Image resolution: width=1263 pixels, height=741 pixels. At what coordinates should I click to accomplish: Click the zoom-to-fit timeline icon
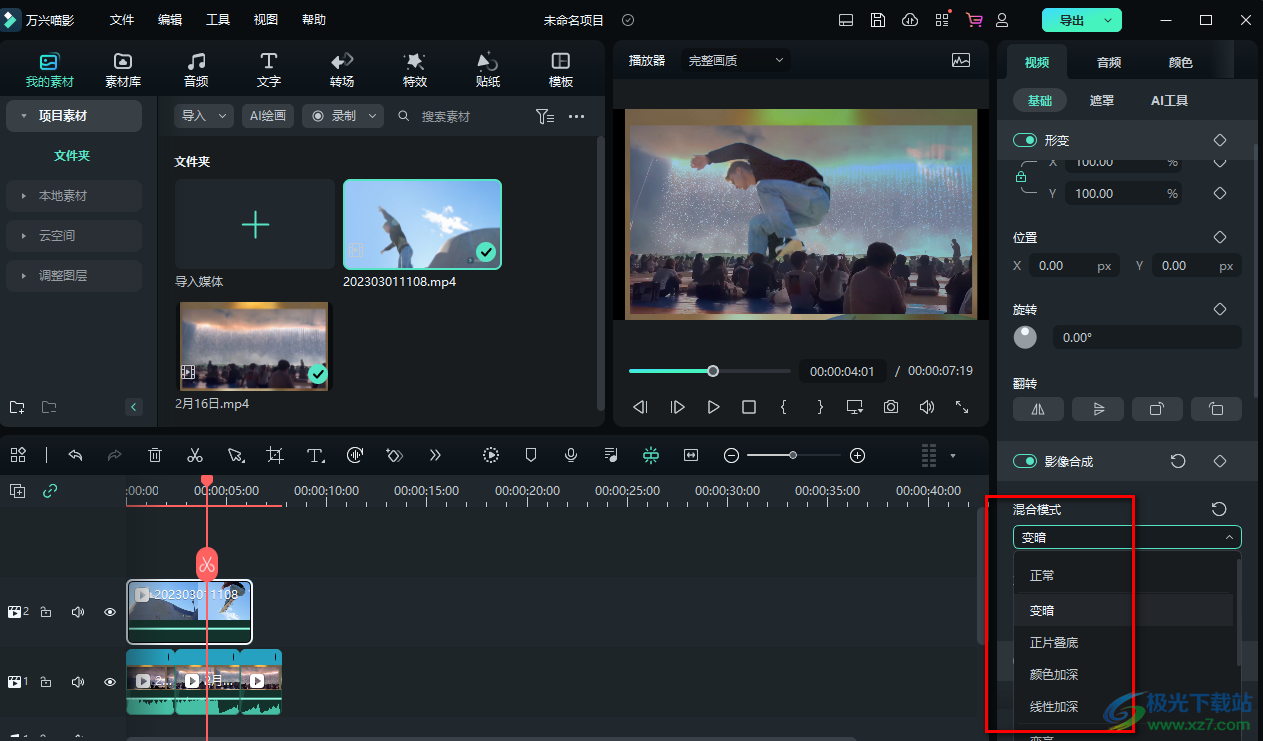(x=691, y=455)
